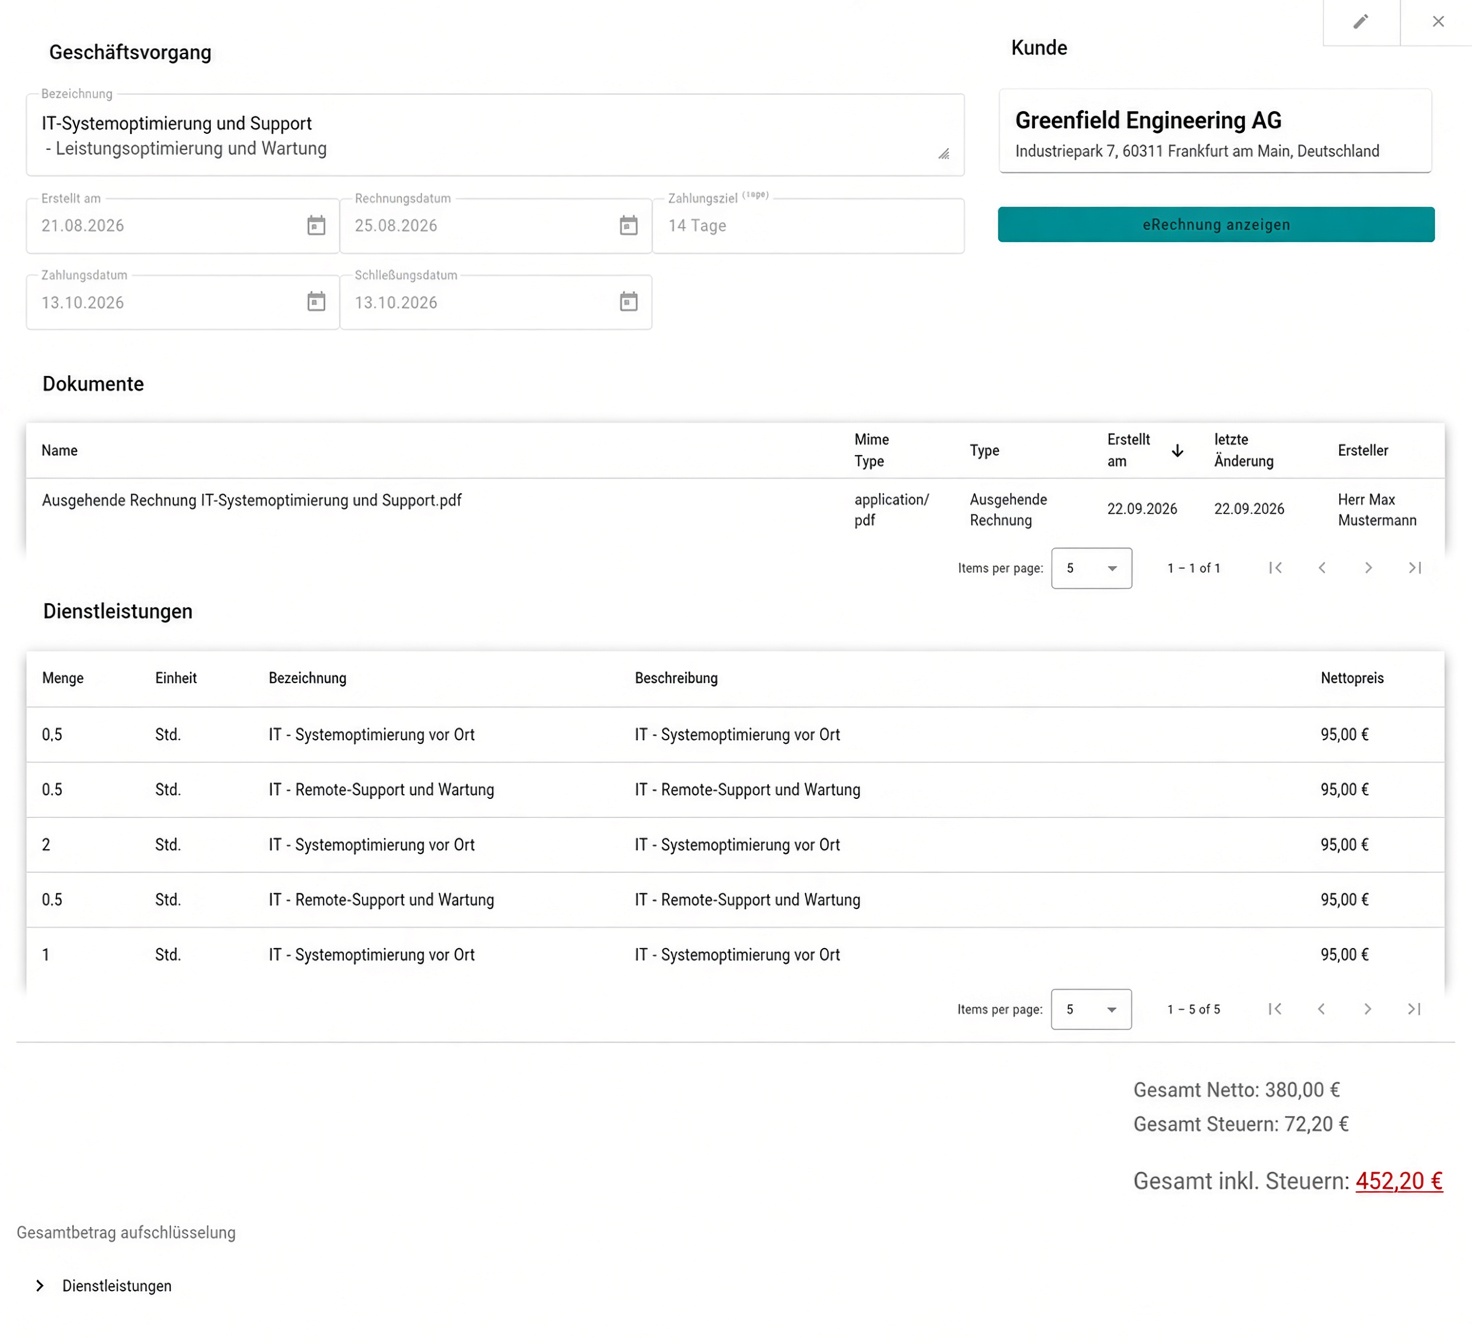The image size is (1472, 1344).
Task: Click the Gesamt Steuern: 72,20 € text
Action: click(x=1241, y=1124)
